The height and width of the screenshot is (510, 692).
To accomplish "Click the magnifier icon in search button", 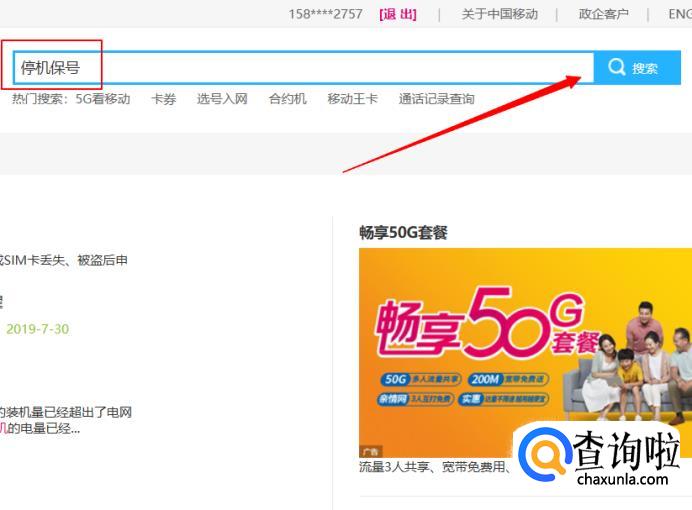I will tap(617, 68).
